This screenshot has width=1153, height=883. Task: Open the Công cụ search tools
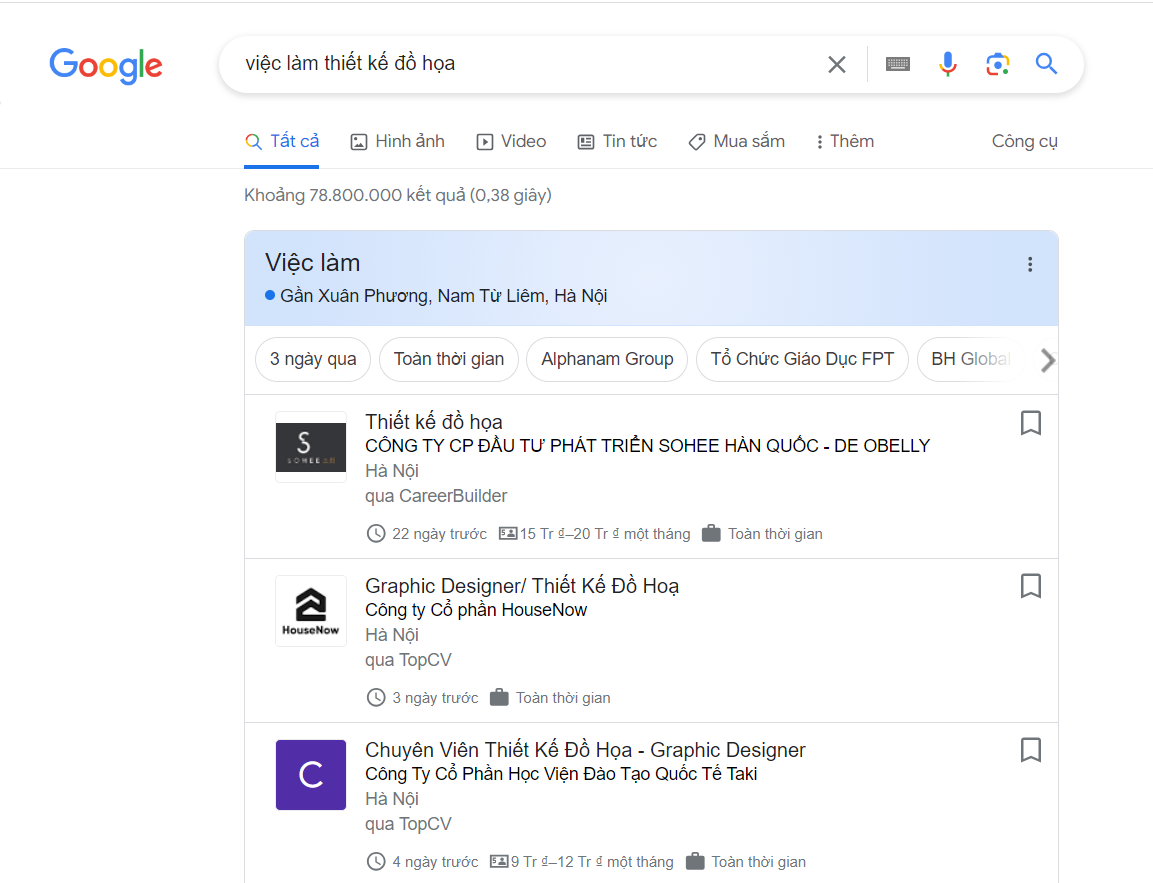point(1024,141)
